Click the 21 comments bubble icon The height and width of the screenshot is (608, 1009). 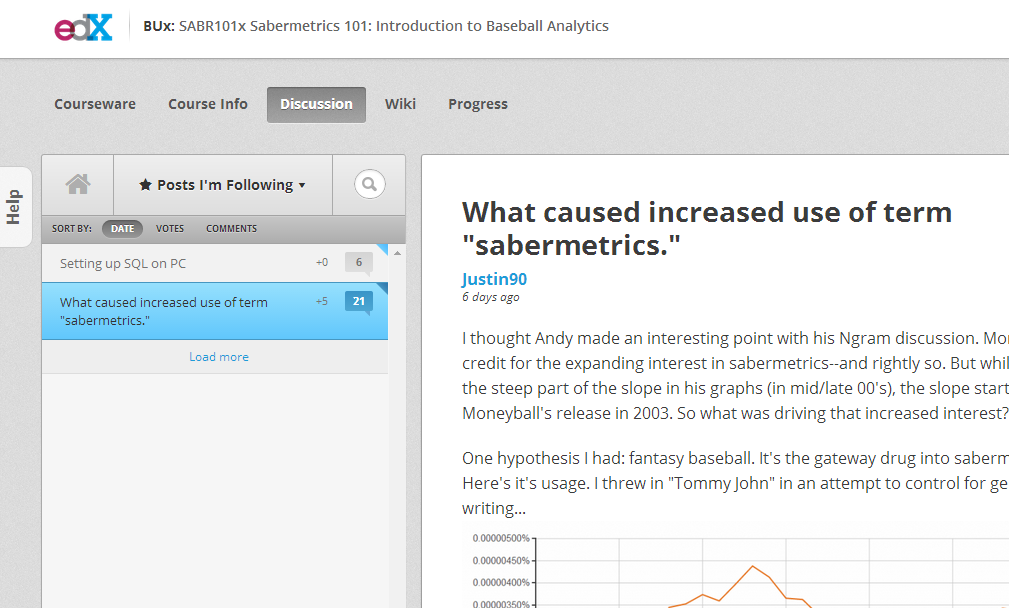[x=359, y=302]
